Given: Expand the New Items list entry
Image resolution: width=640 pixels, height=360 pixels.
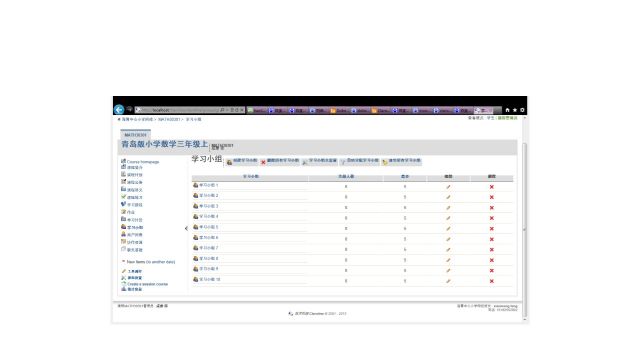Looking at the screenshot, I should point(149,262).
